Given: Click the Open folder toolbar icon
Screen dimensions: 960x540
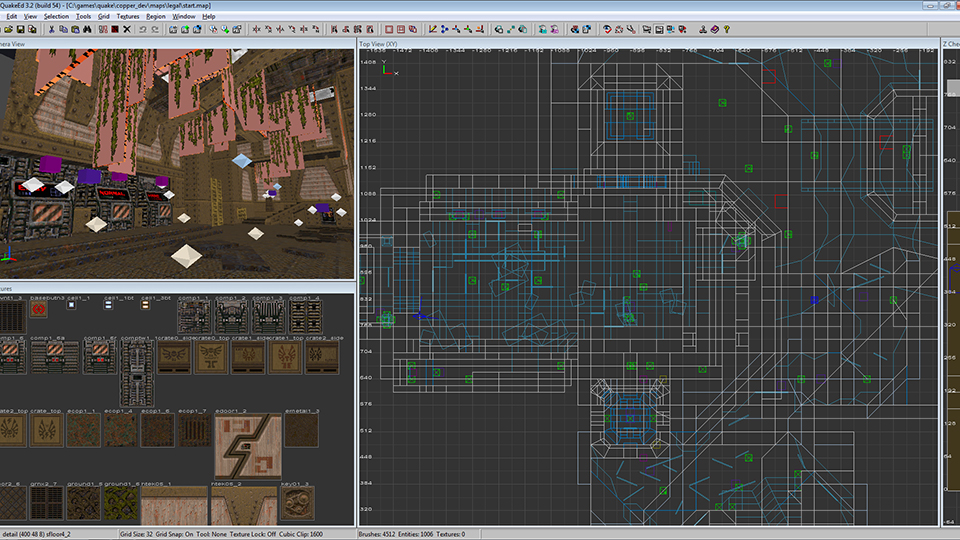Looking at the screenshot, I should click(9, 29).
